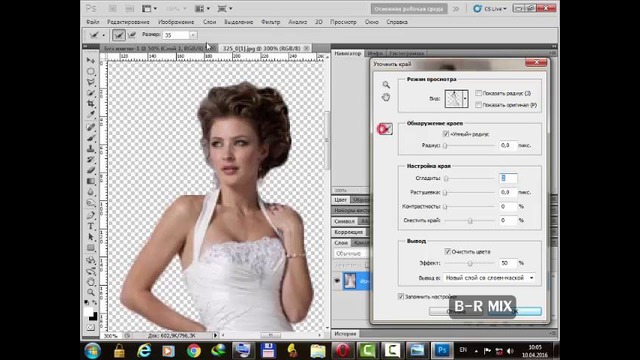Open Вывод в output dropdown
640x360 pixels.
coord(489,278)
